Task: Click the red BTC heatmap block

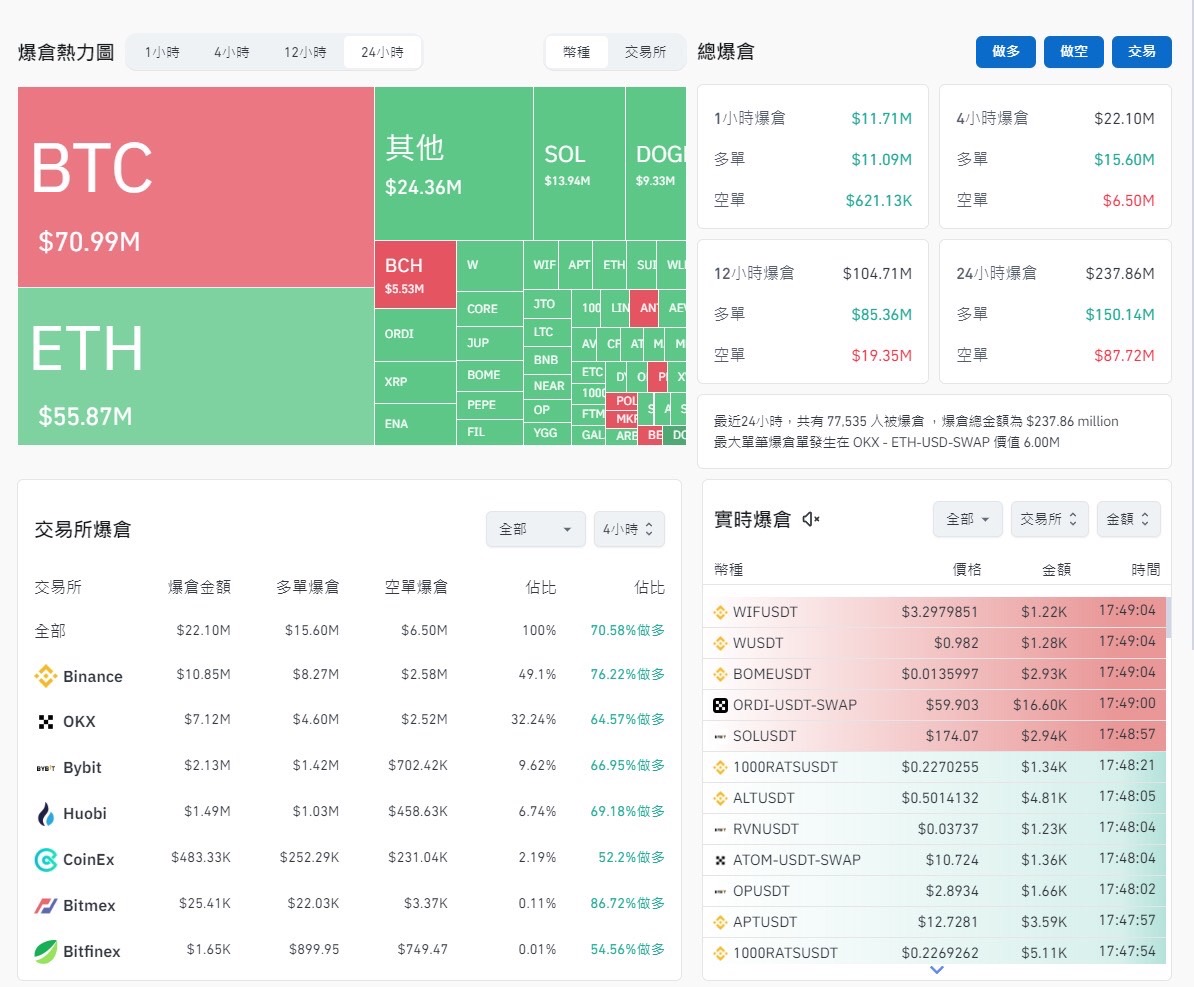Action: tap(195, 187)
